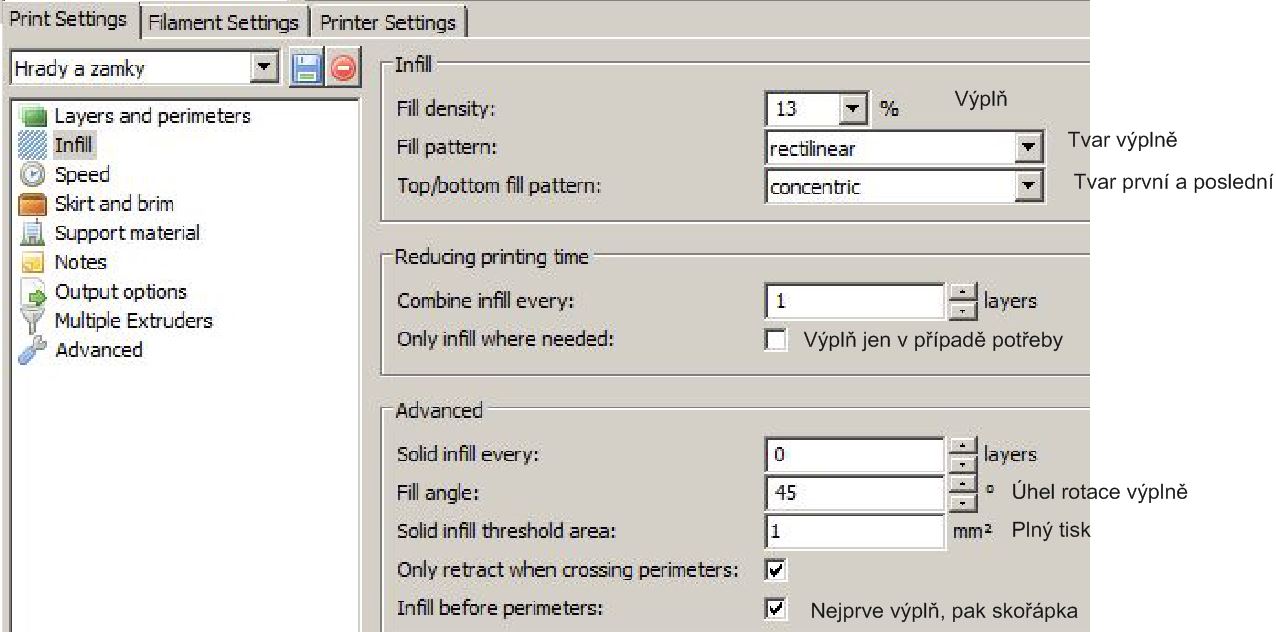
Task: Switch to the Filament Settings tab
Action: coord(223,22)
